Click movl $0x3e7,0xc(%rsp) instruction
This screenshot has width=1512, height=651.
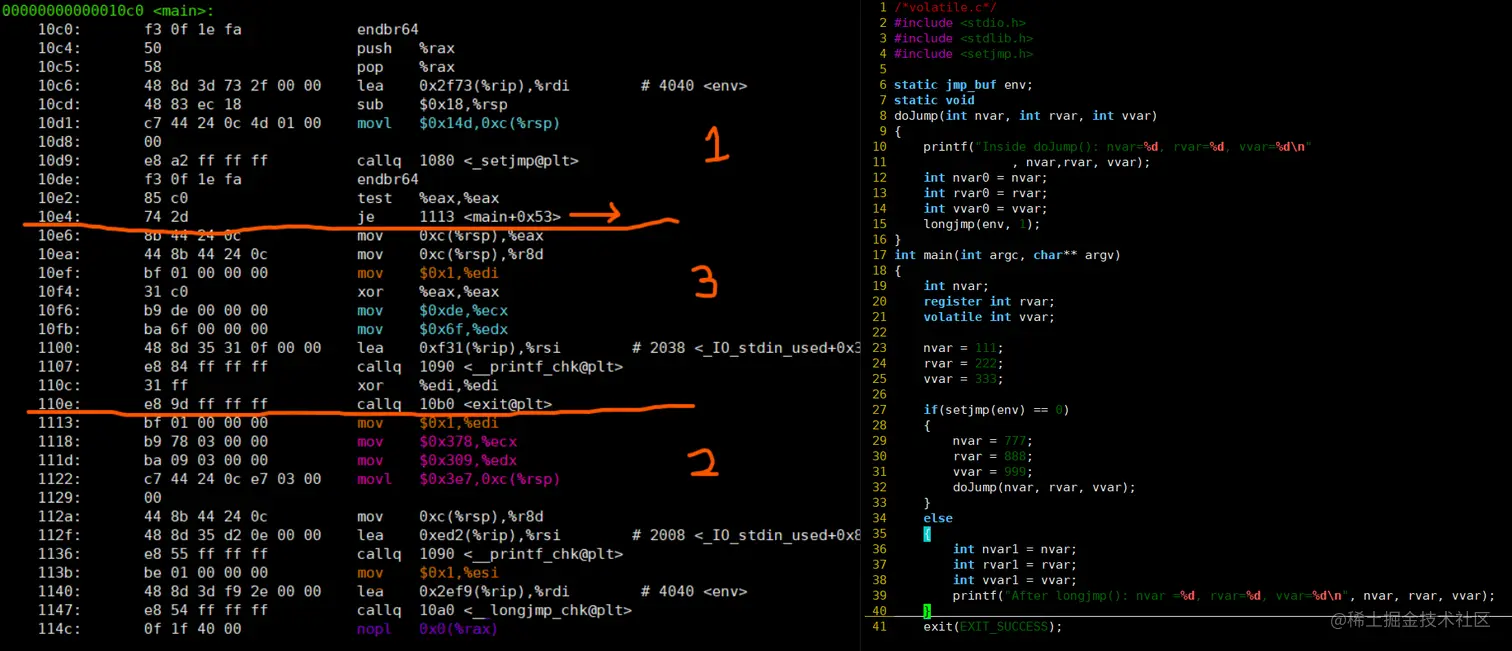(x=458, y=479)
